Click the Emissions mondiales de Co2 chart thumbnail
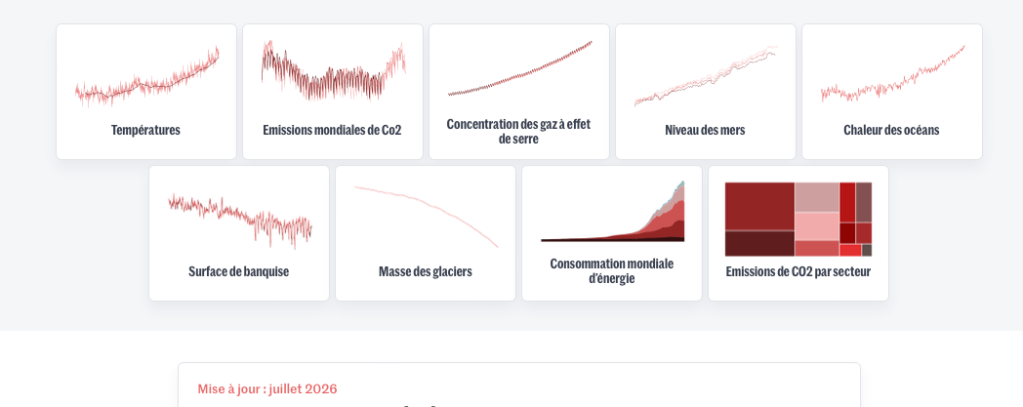This screenshot has width=1023, height=407. coord(333,71)
